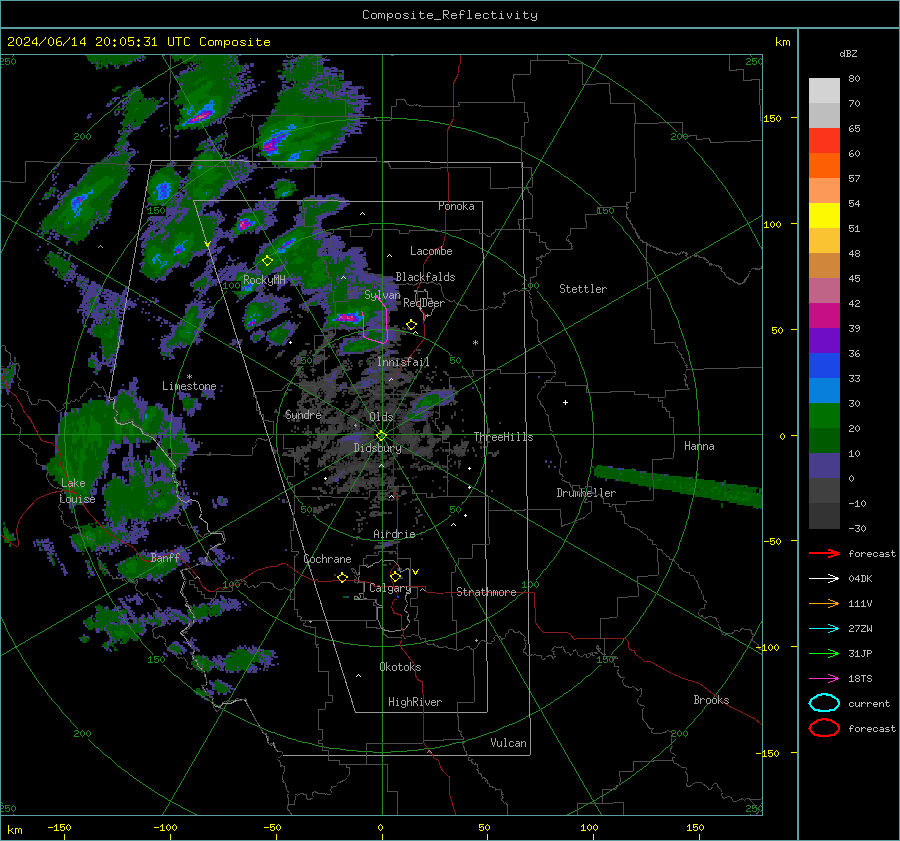Click the Hanna label
900x841 pixels.
coord(699,446)
